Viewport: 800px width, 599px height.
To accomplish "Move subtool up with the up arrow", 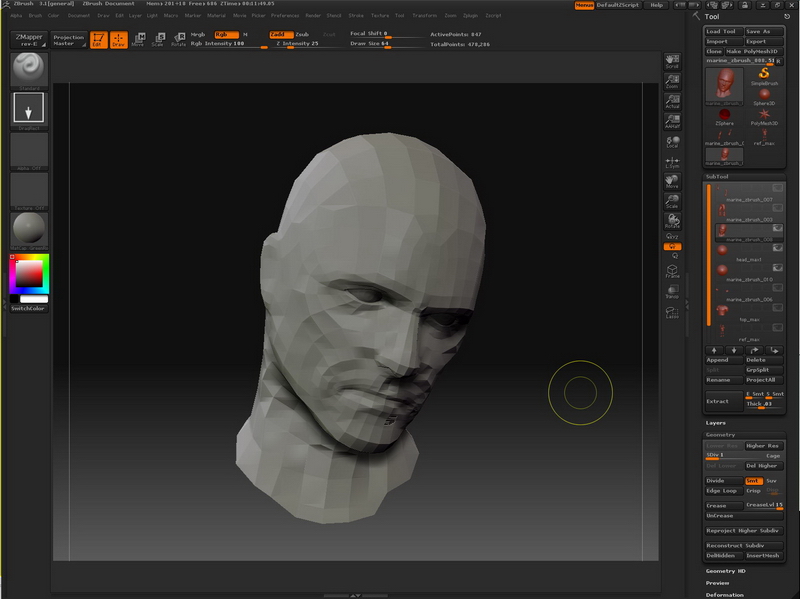I will tap(714, 350).
